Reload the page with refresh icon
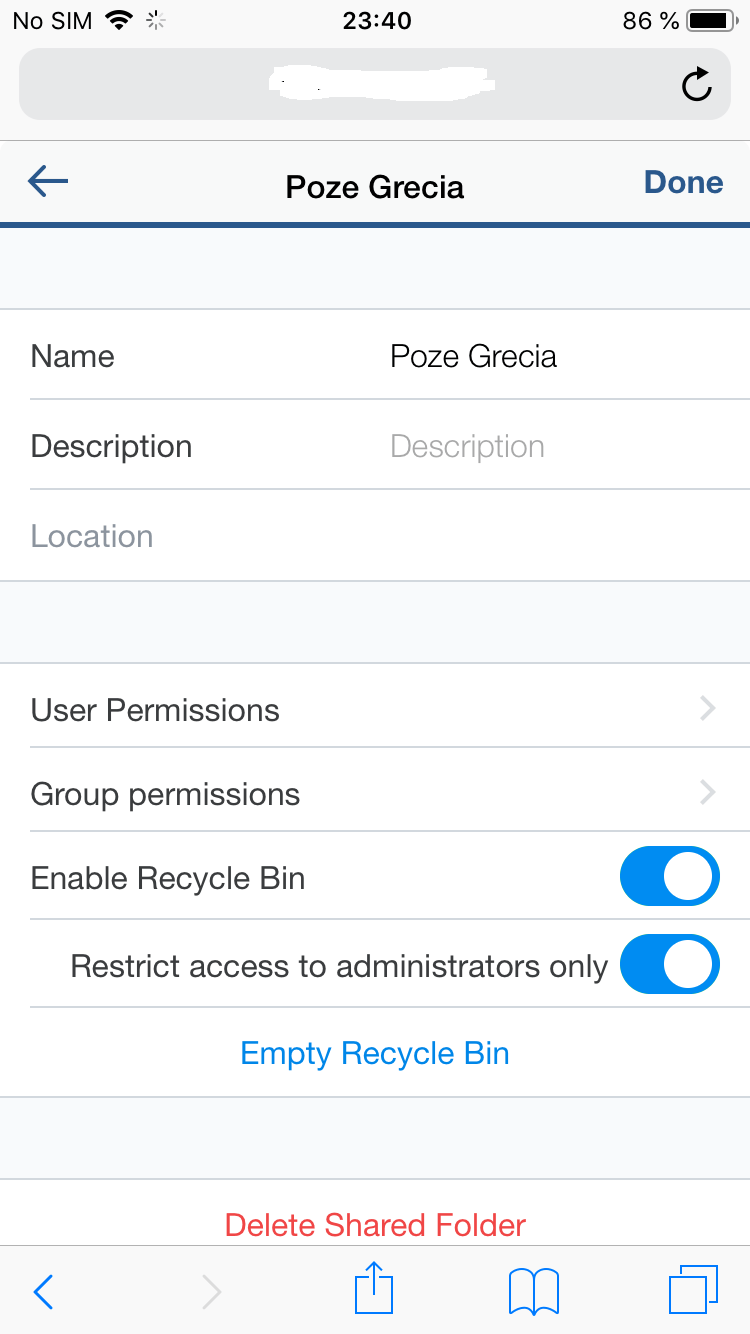Image resolution: width=750 pixels, height=1334 pixels. point(696,86)
